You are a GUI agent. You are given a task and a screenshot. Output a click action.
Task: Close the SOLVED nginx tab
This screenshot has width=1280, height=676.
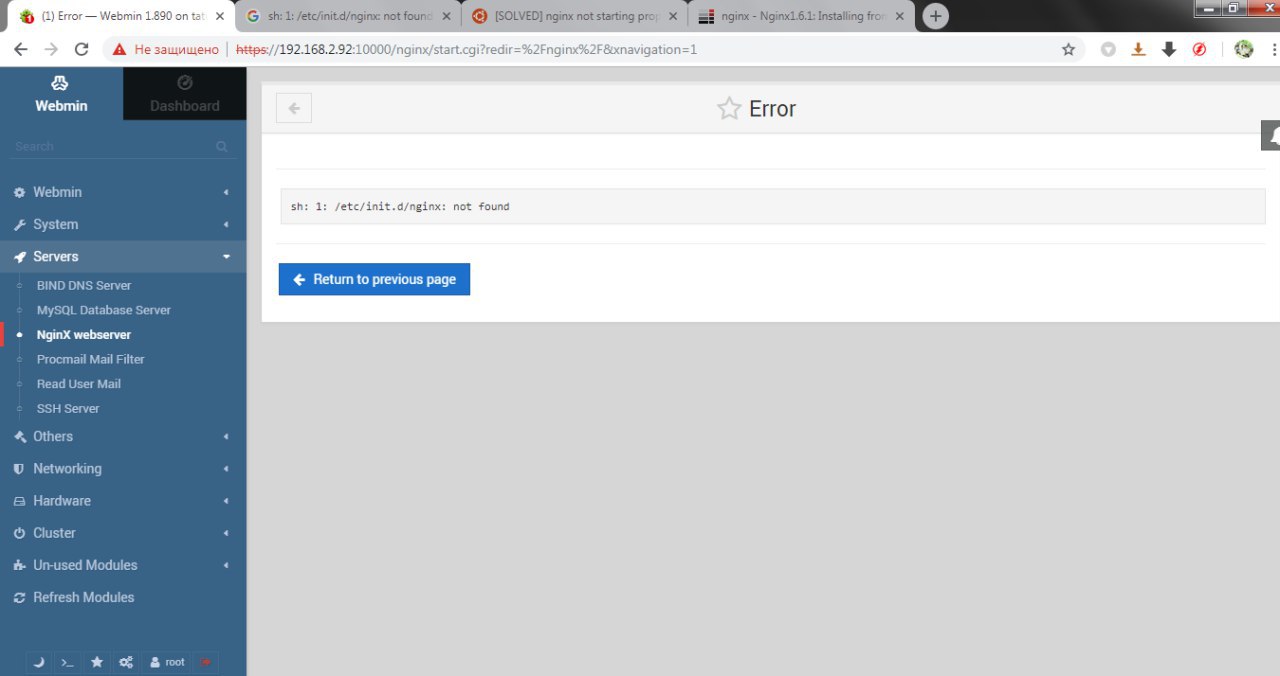tap(673, 16)
